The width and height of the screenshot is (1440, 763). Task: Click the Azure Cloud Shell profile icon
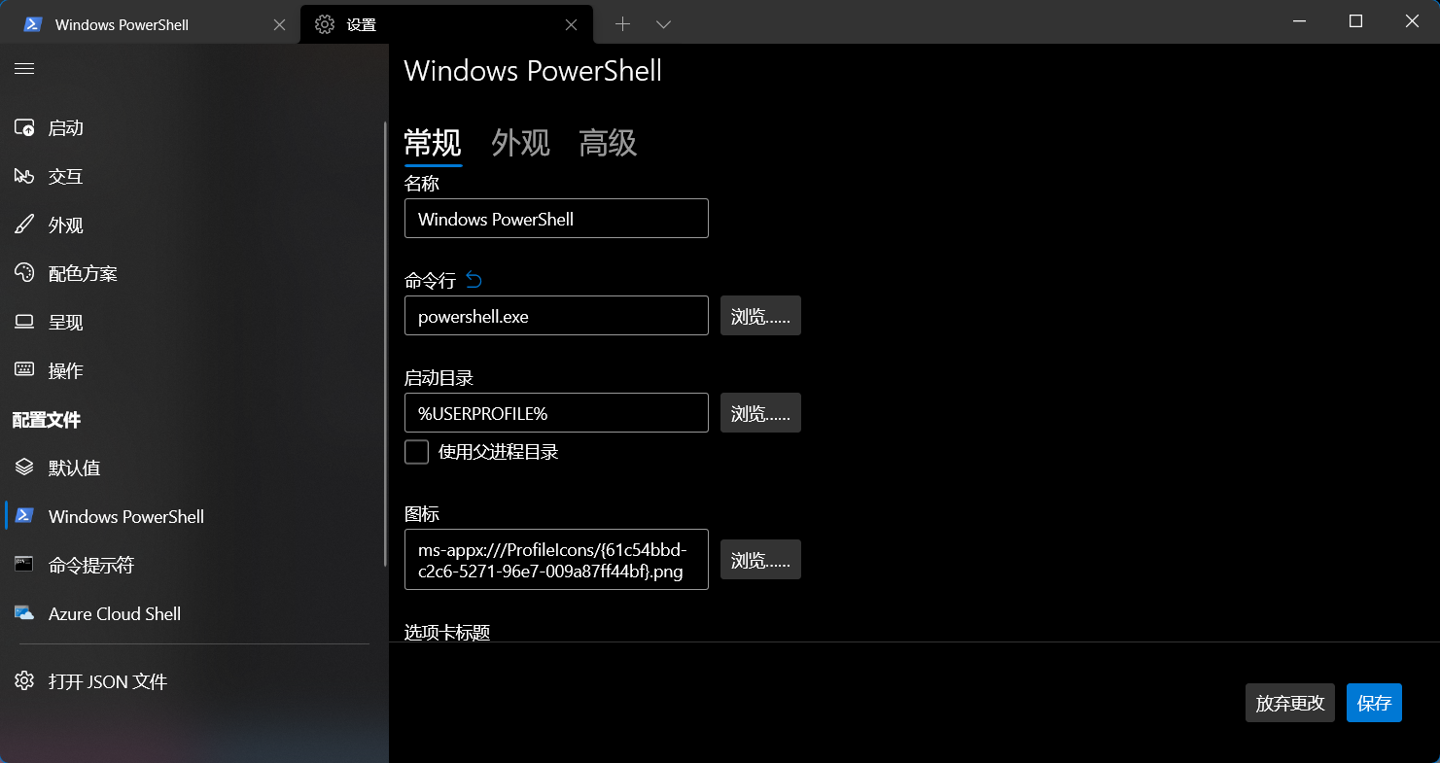(25, 613)
